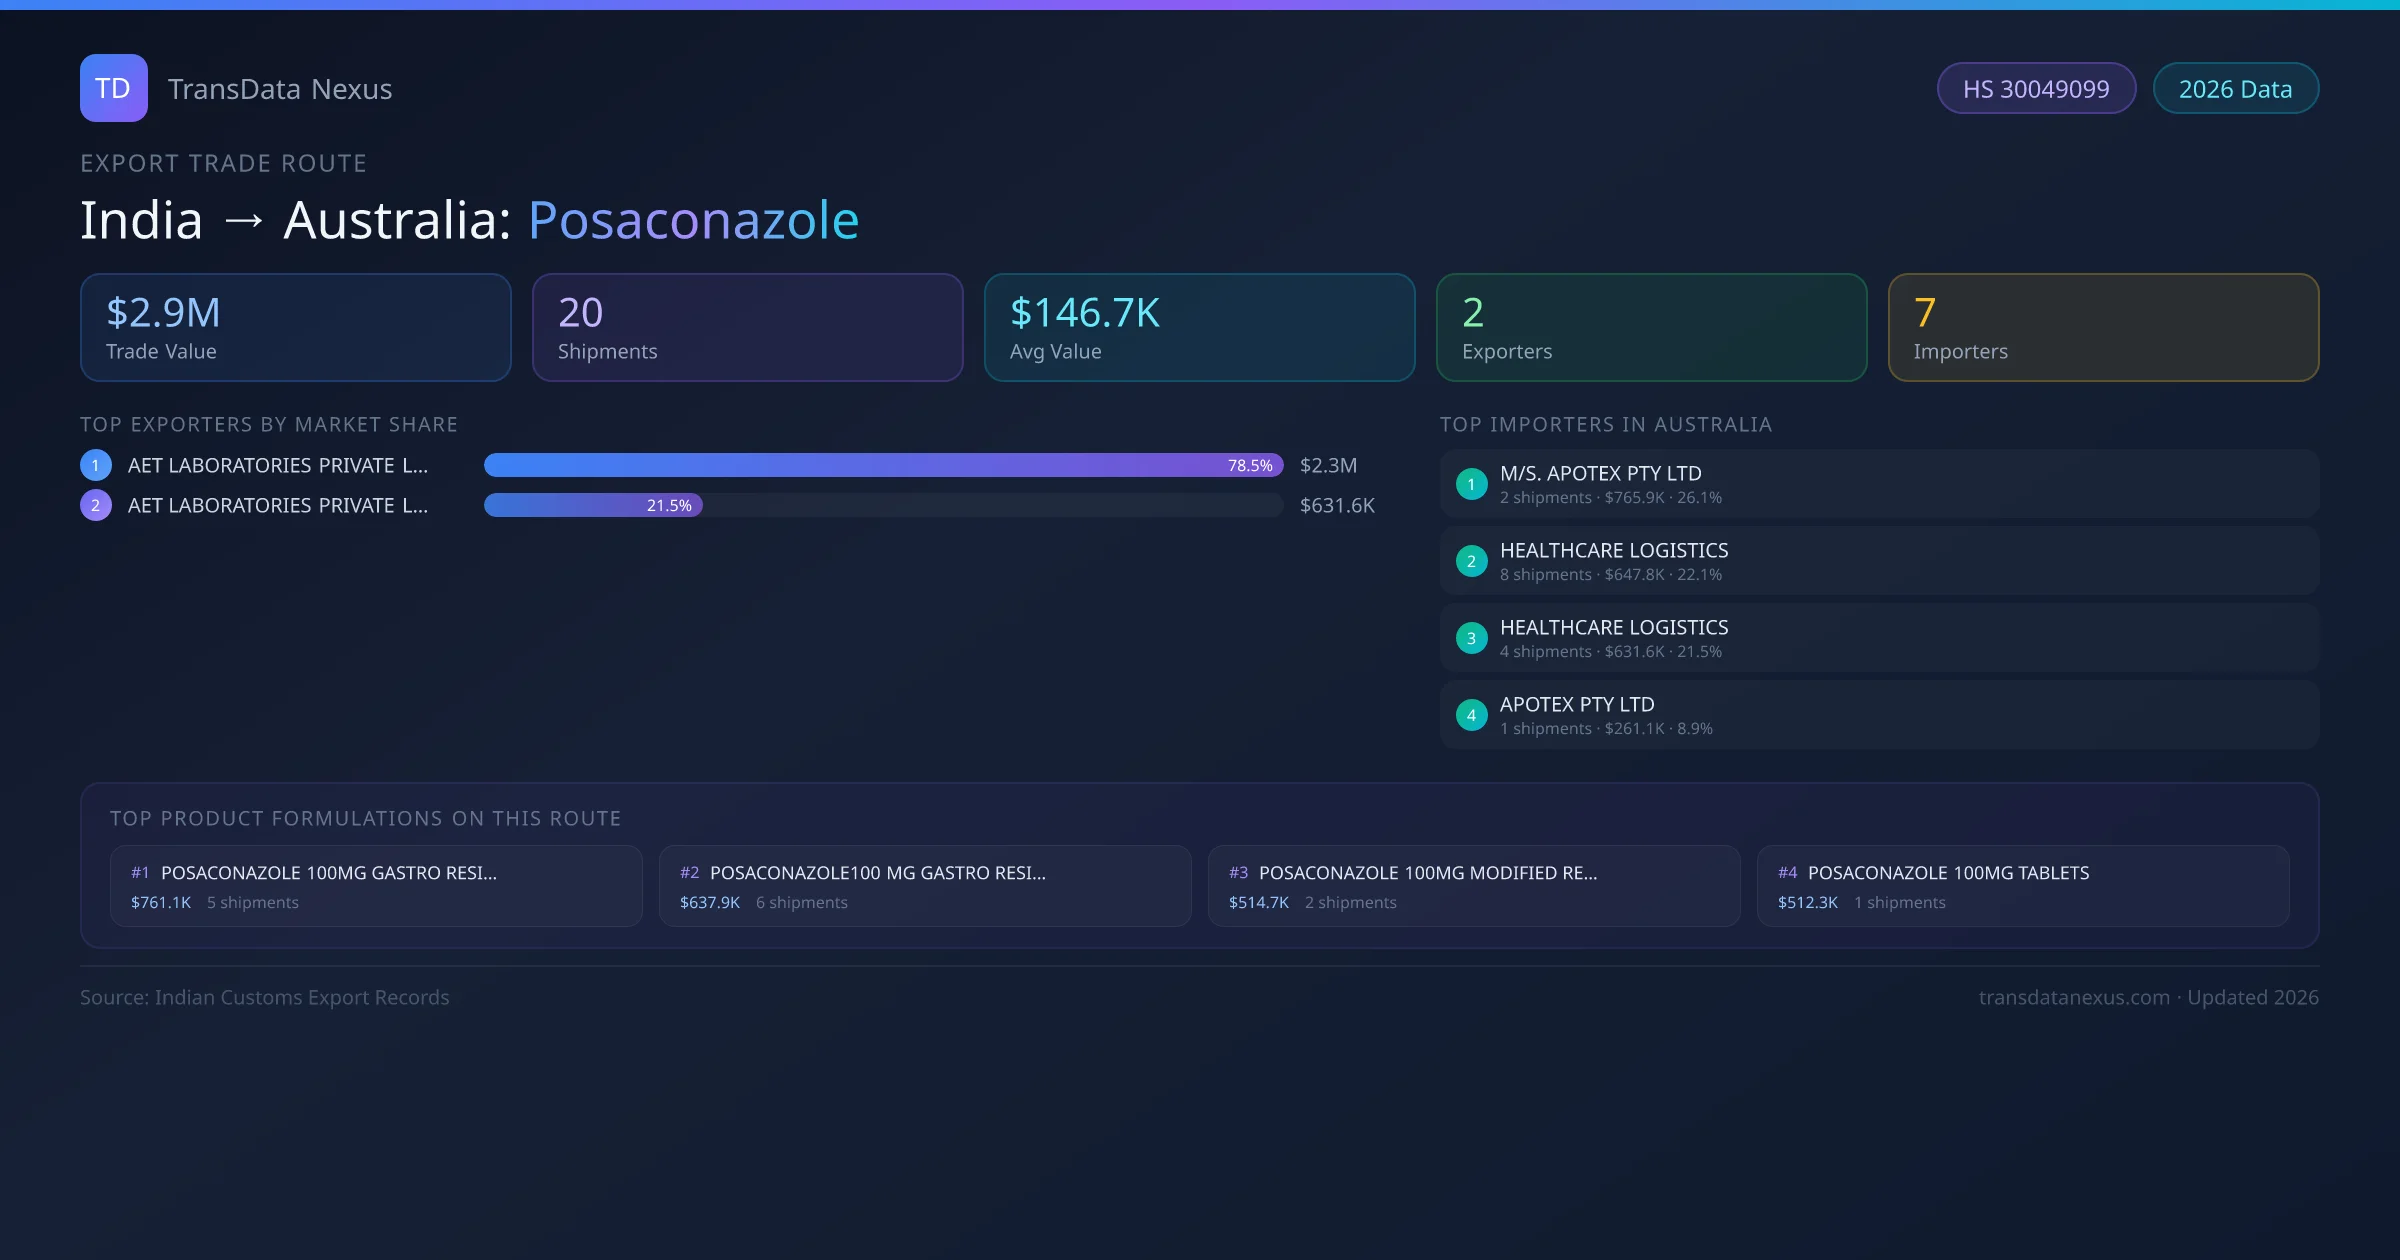Viewport: 2400px width, 1260px height.
Task: Switch to the Top Importers in Australia panel
Action: pos(1606,424)
